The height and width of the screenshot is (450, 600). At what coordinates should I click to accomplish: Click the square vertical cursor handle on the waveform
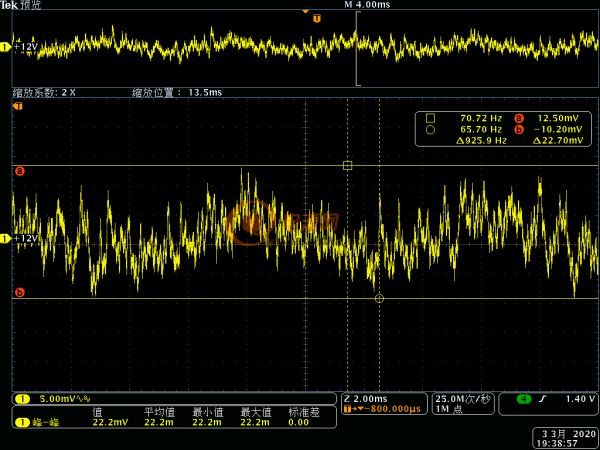pos(347,165)
